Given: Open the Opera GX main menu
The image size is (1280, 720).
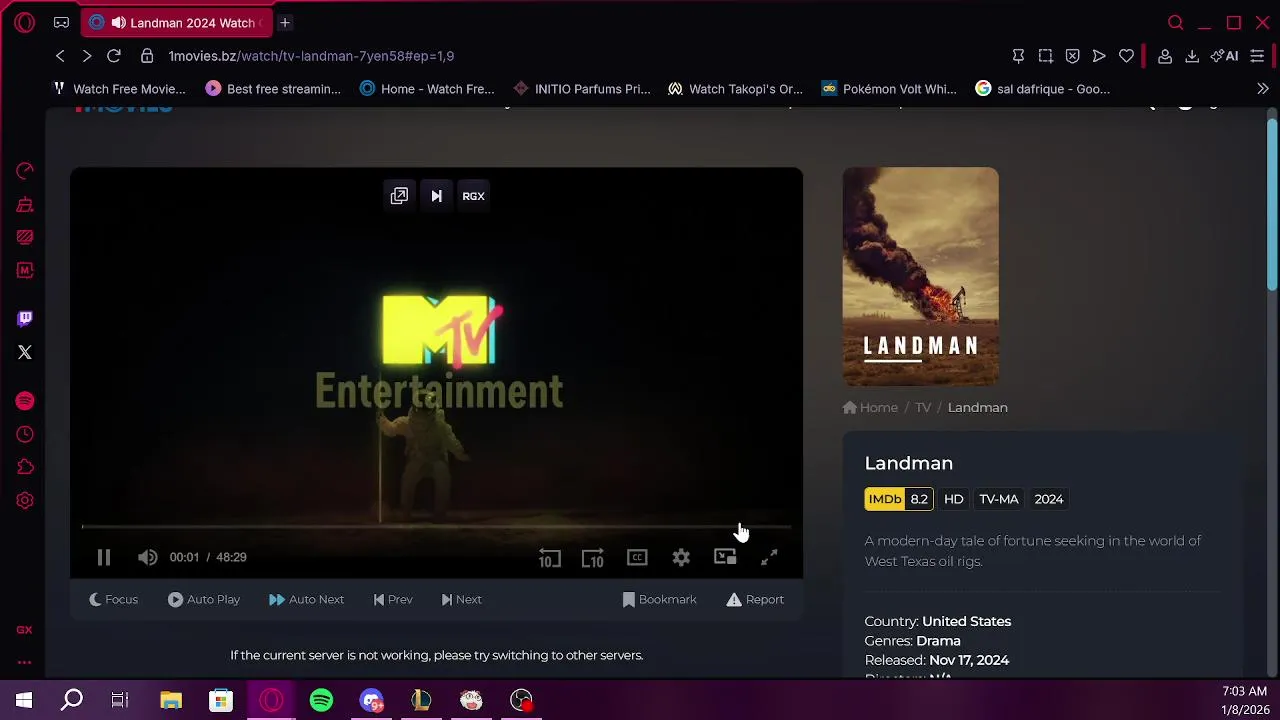Looking at the screenshot, I should [x=25, y=22].
